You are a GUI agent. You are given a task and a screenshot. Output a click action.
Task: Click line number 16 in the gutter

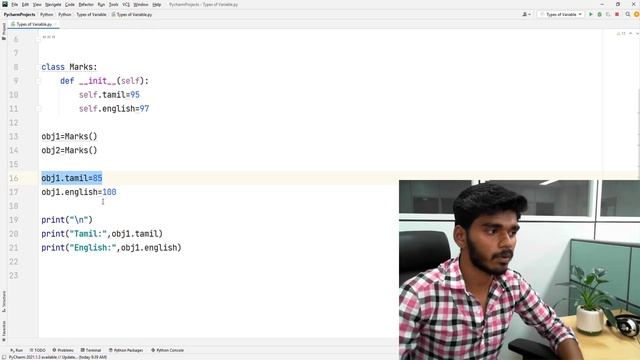pos(13,178)
